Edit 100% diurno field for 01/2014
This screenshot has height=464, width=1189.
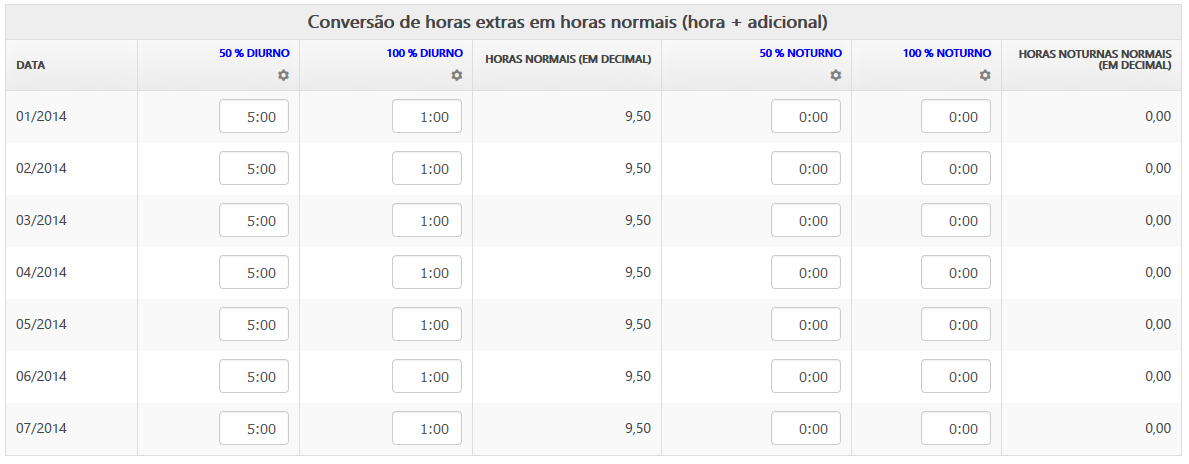(x=427, y=117)
